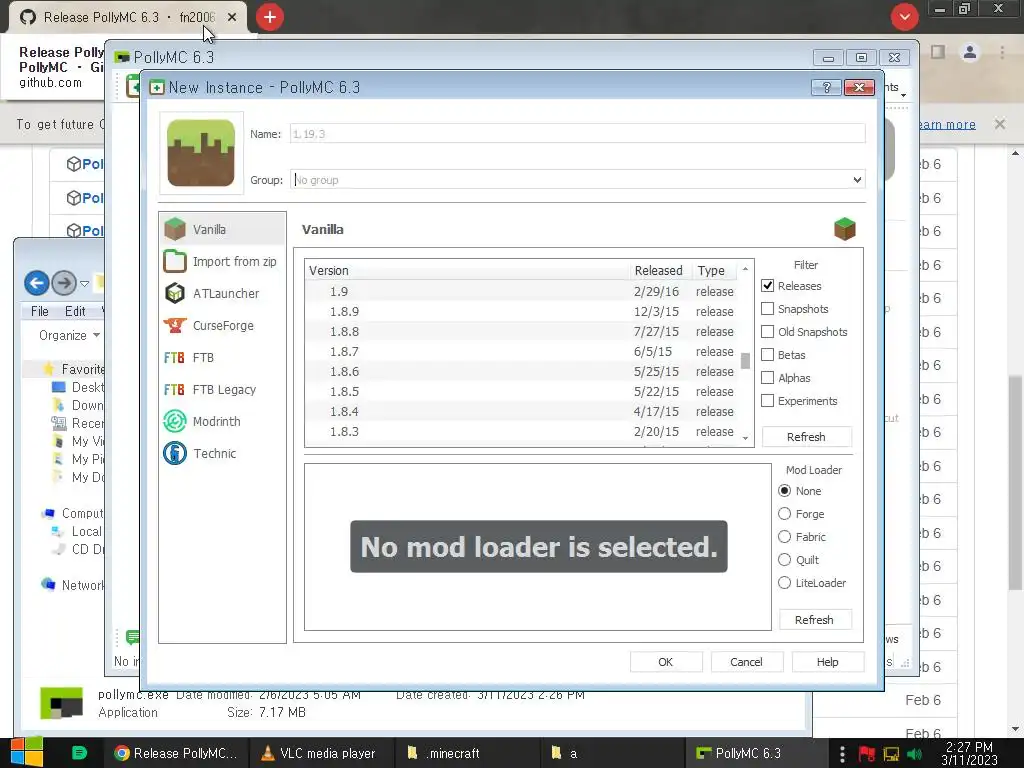Click the instance Name field
The height and width of the screenshot is (768, 1024).
577,134
